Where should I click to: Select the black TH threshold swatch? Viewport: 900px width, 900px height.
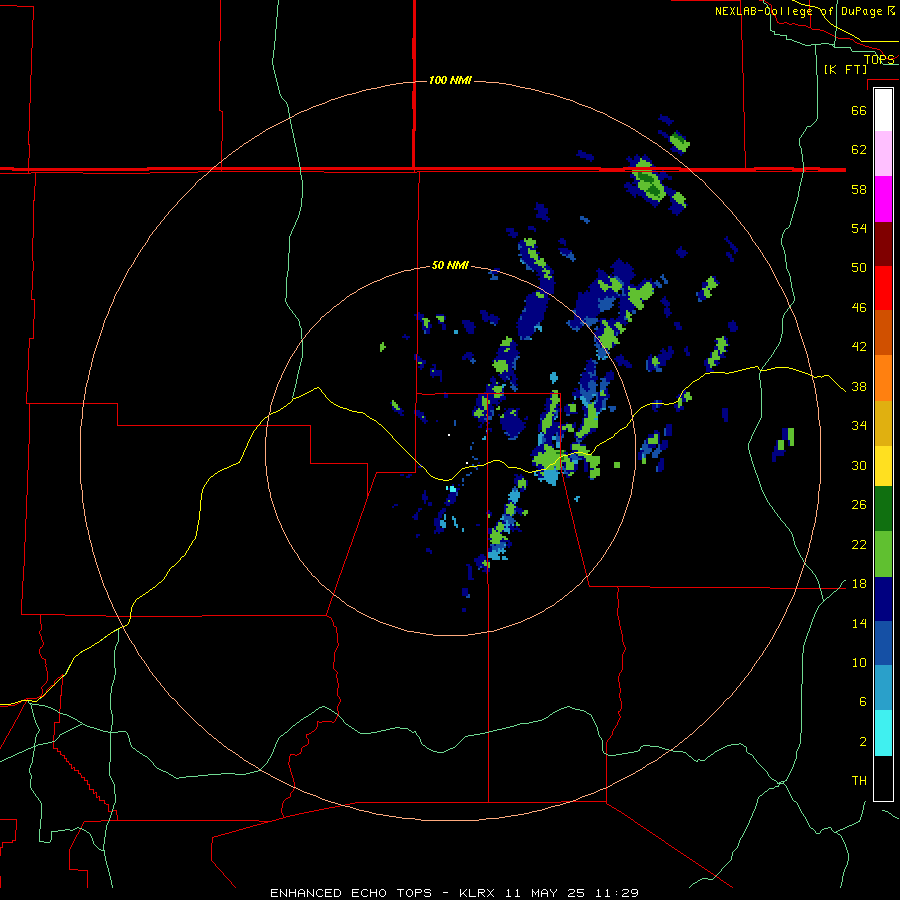coord(883,778)
